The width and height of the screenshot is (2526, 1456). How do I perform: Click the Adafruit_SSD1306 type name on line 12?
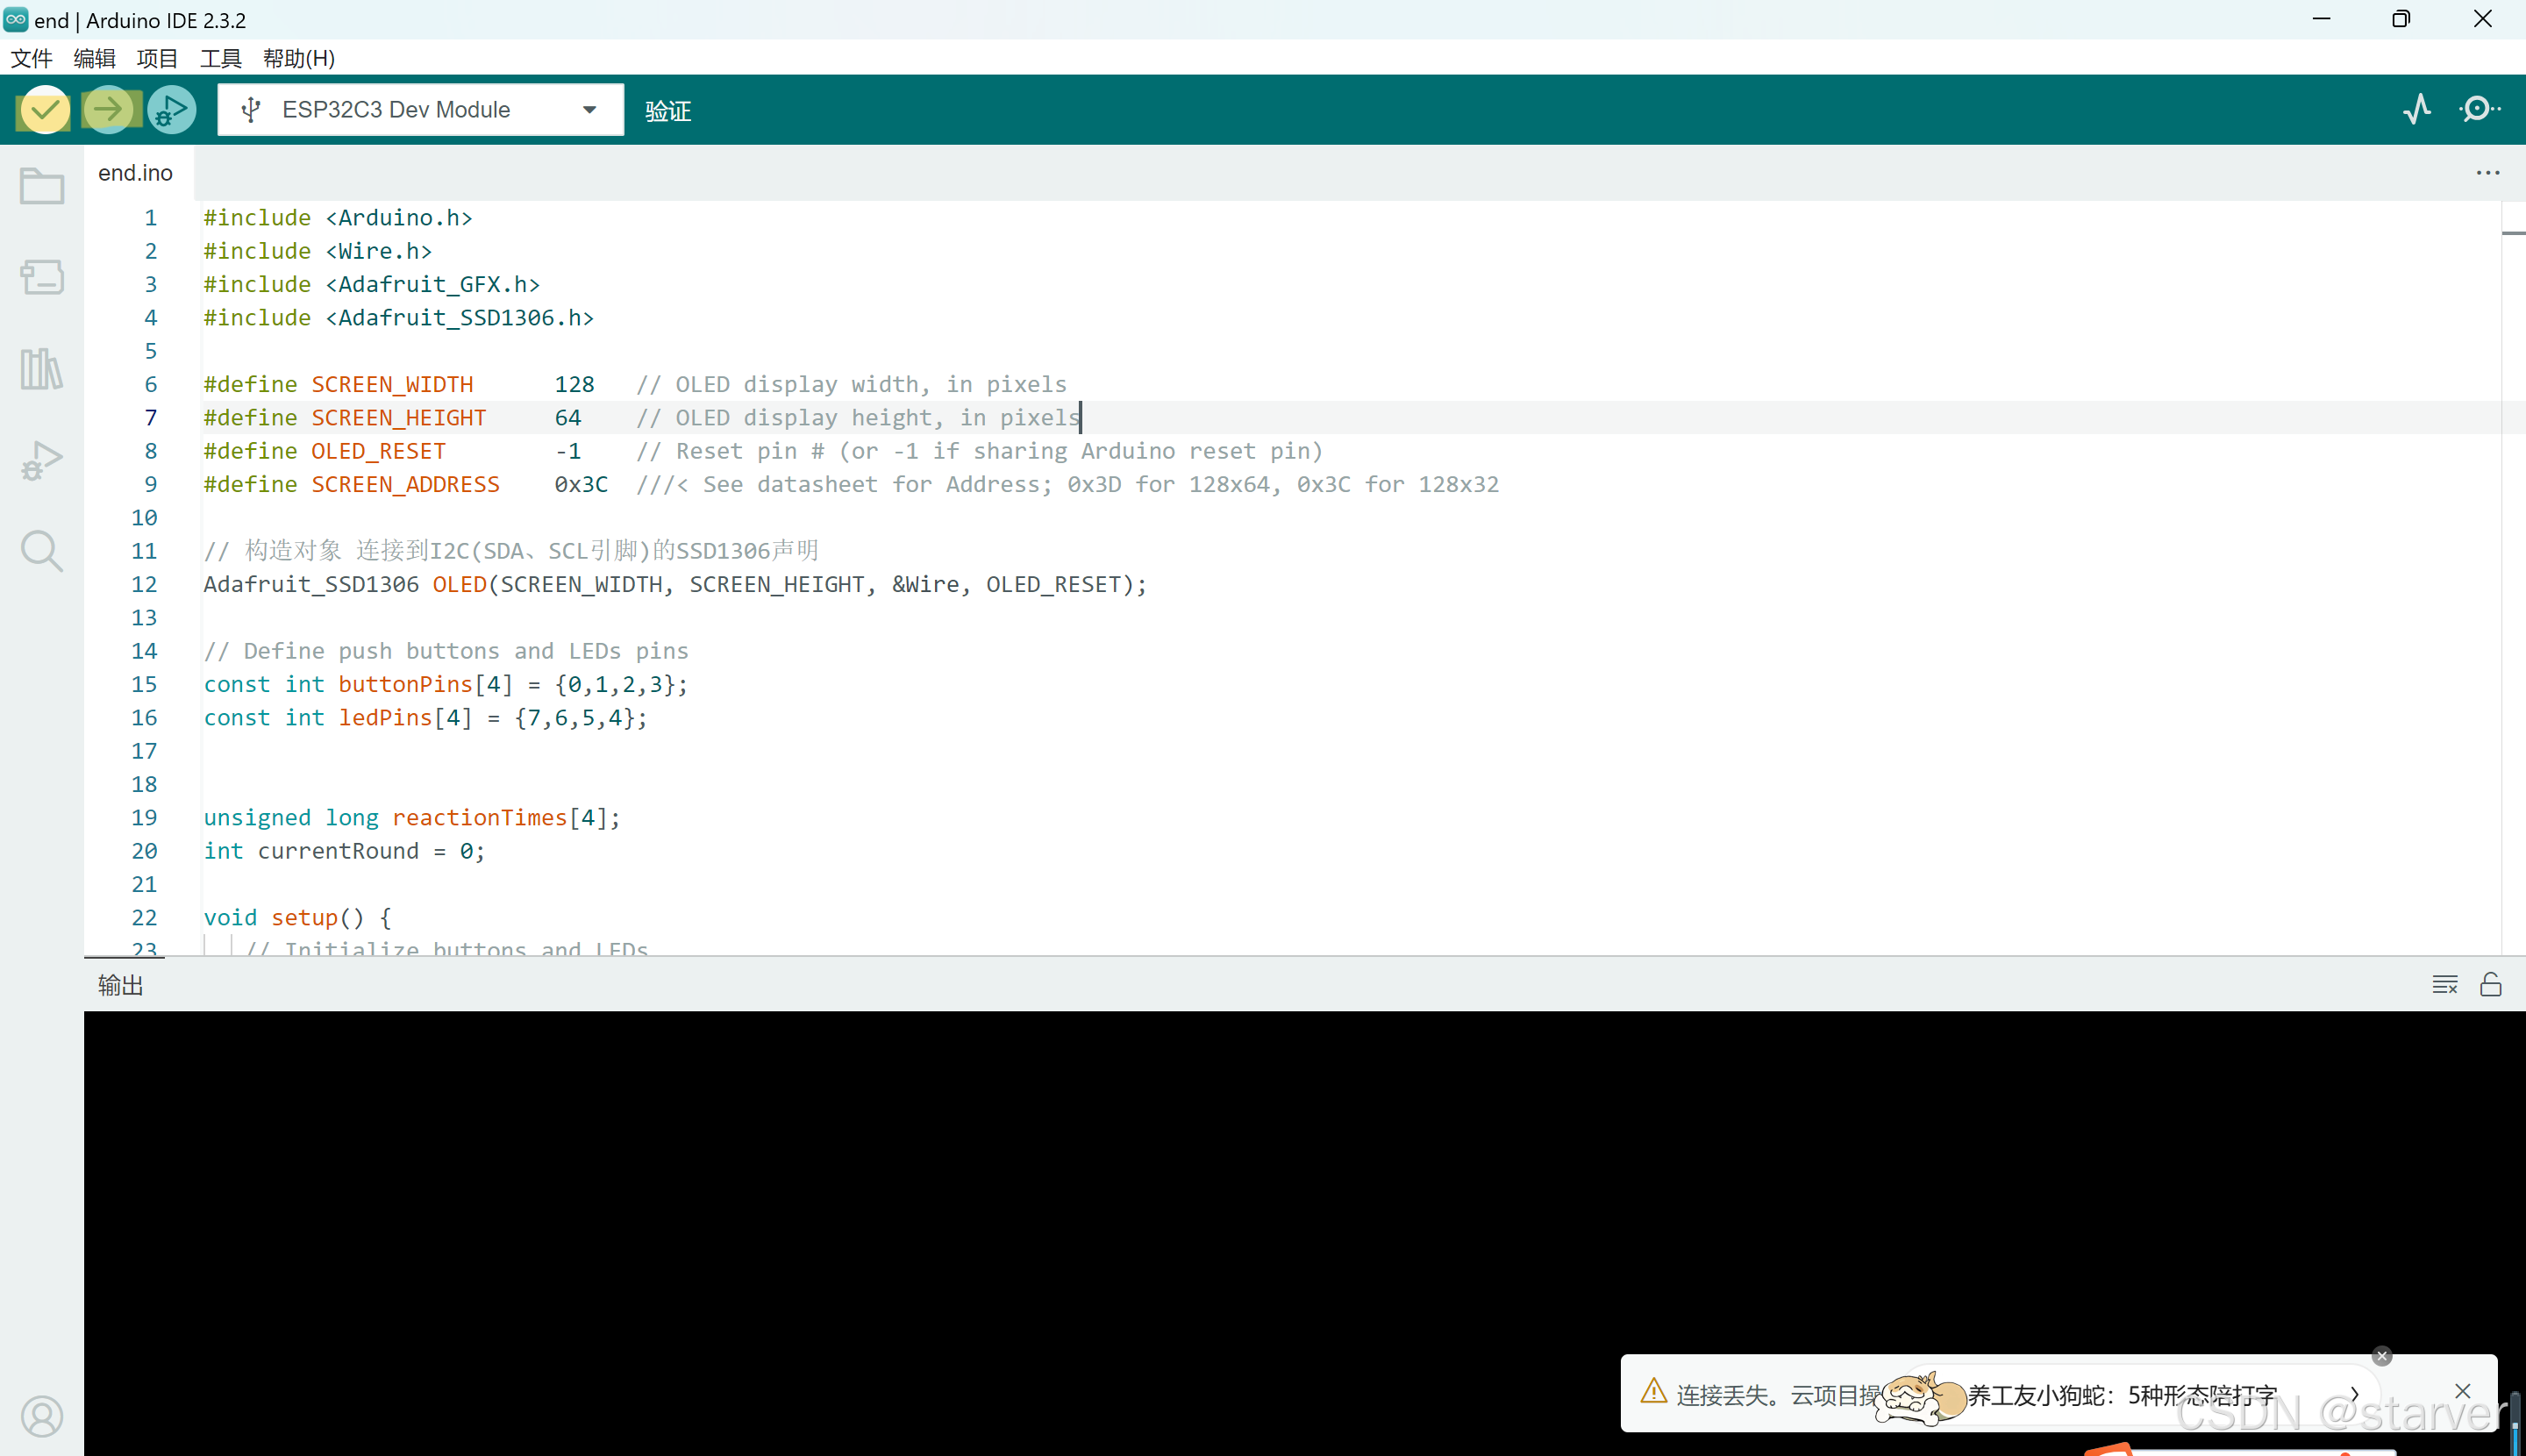311,584
